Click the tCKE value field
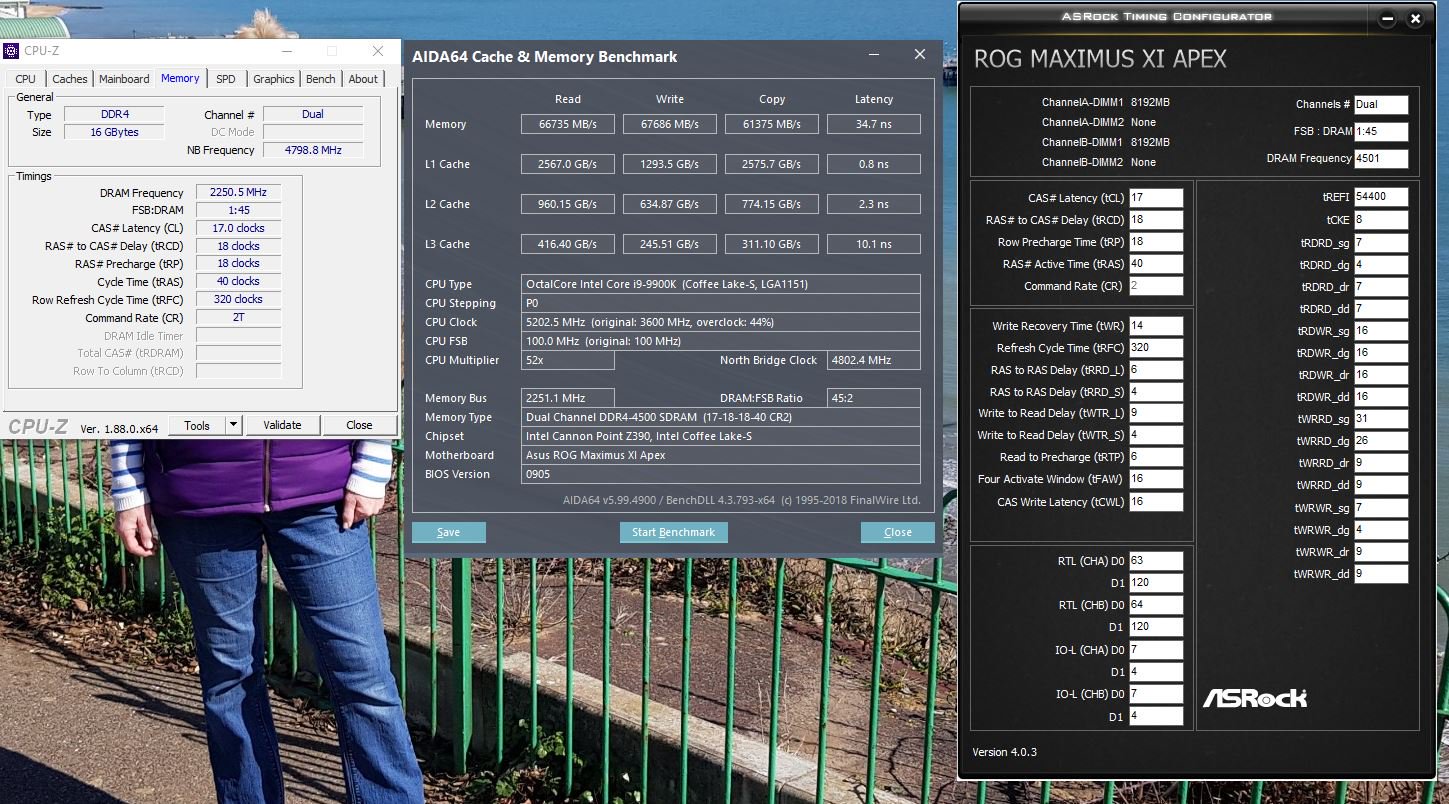This screenshot has height=804, width=1449. pyautogui.click(x=1381, y=220)
